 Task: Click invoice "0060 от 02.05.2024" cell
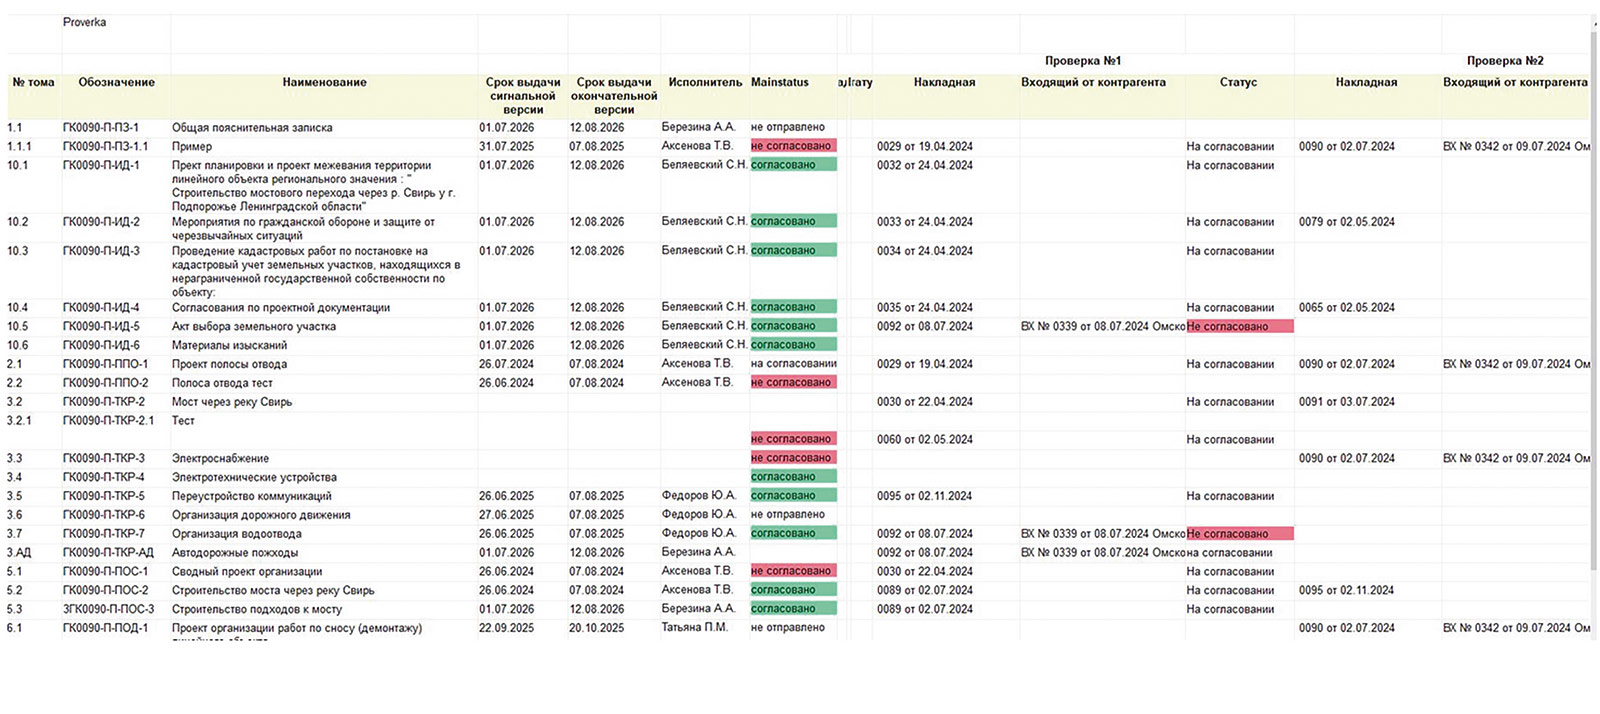coord(924,440)
